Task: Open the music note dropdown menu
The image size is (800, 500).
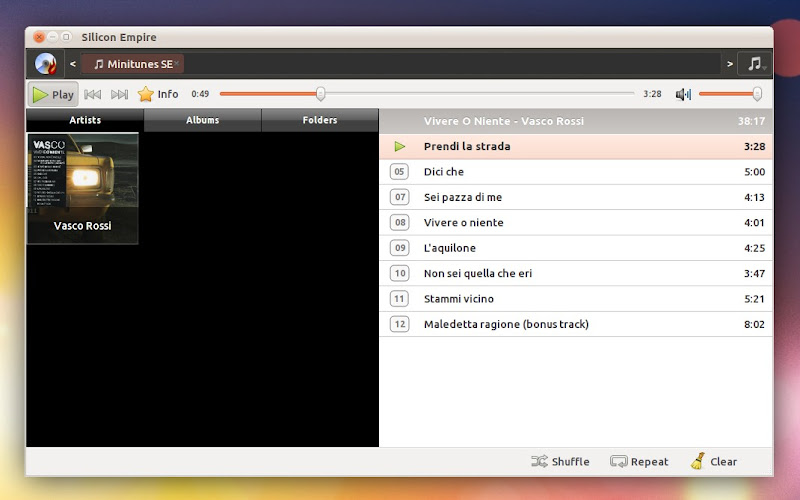Action: click(x=756, y=64)
